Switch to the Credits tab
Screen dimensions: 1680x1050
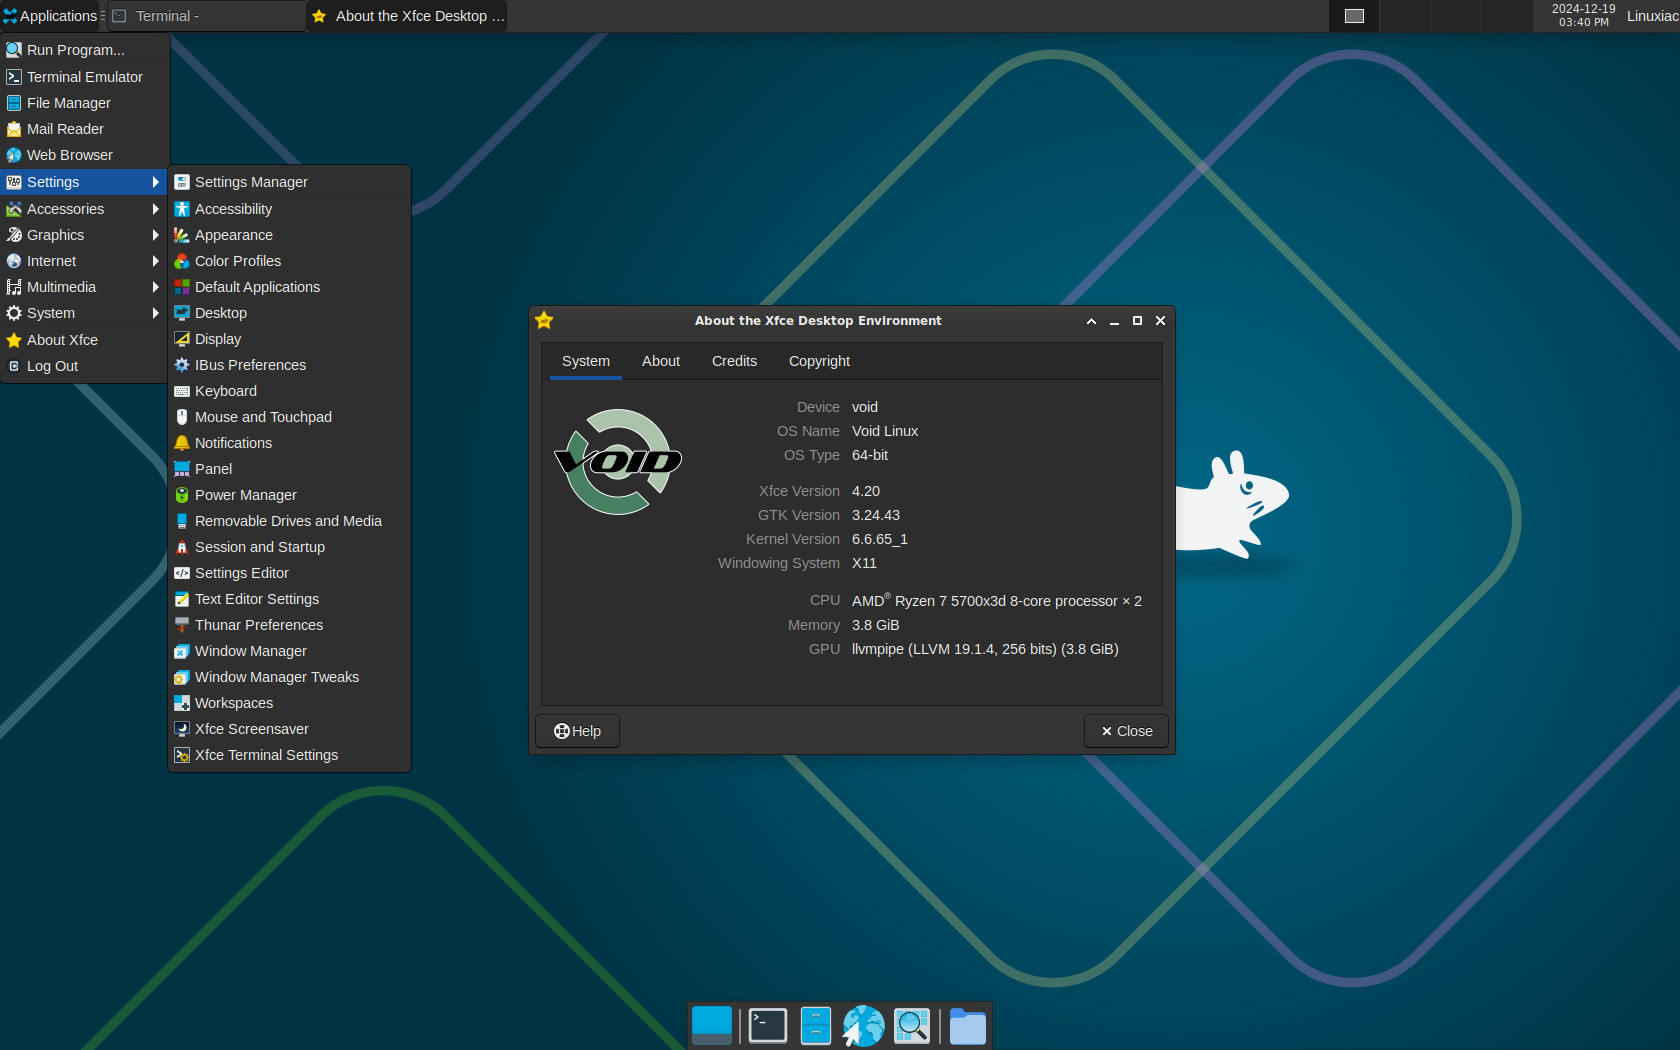[x=734, y=361]
